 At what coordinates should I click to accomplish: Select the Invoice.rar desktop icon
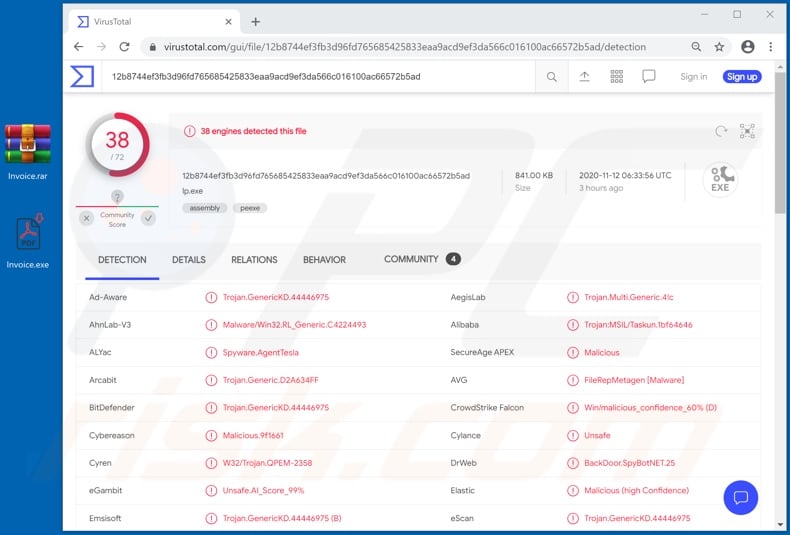28,153
